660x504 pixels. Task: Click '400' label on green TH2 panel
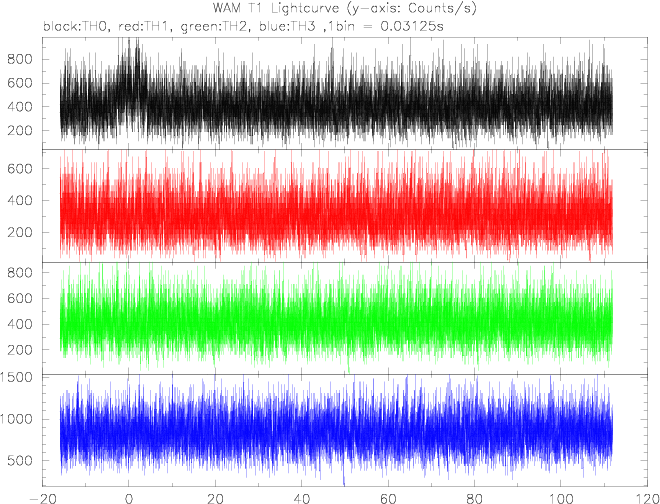pos(21,324)
